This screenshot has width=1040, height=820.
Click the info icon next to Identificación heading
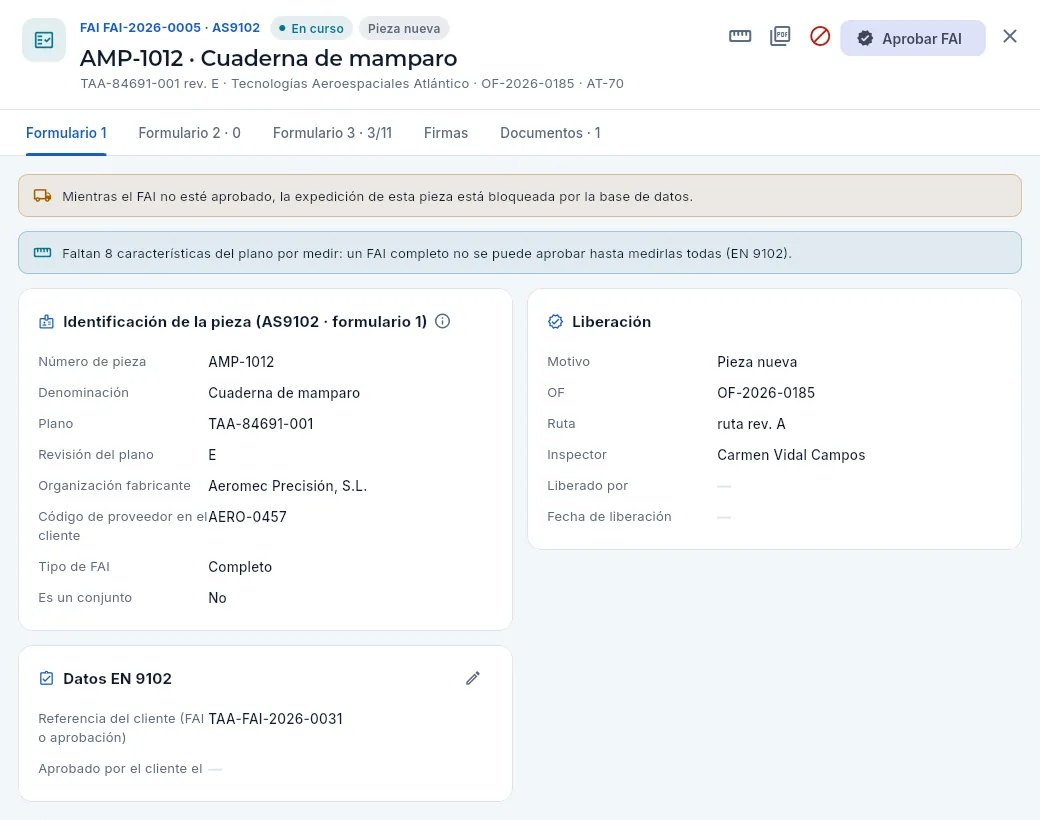coord(442,322)
